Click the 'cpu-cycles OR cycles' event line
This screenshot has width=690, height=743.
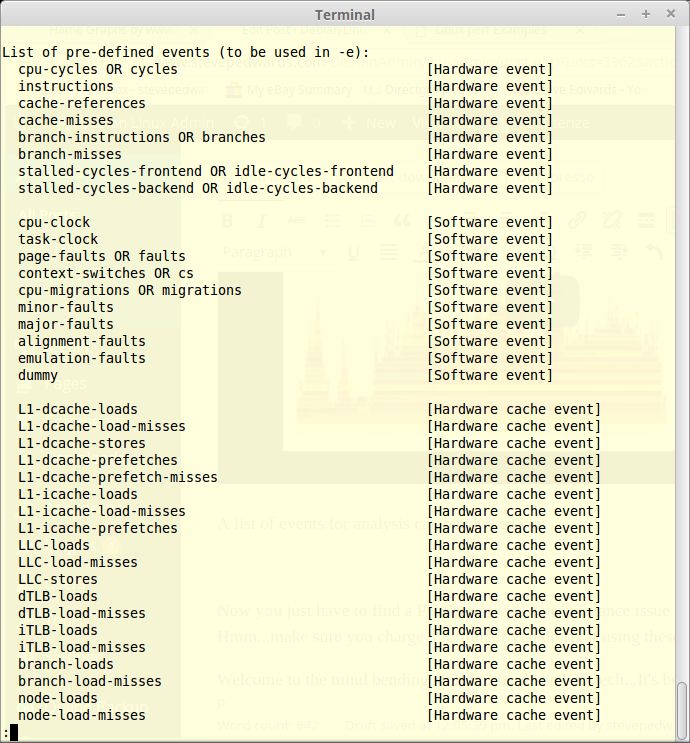[98, 69]
